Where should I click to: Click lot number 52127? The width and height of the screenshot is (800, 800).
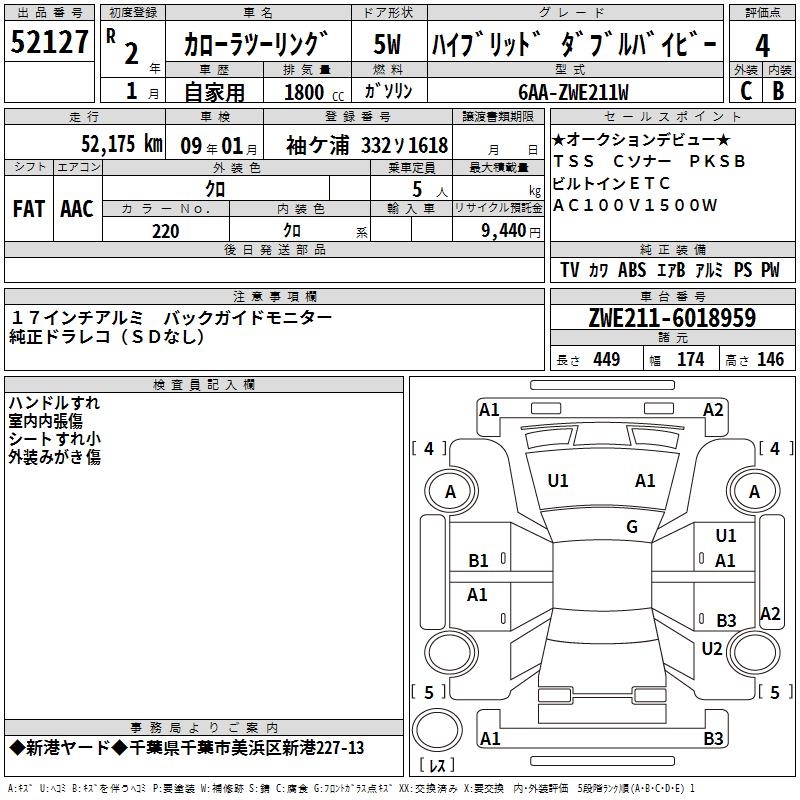pos(49,42)
